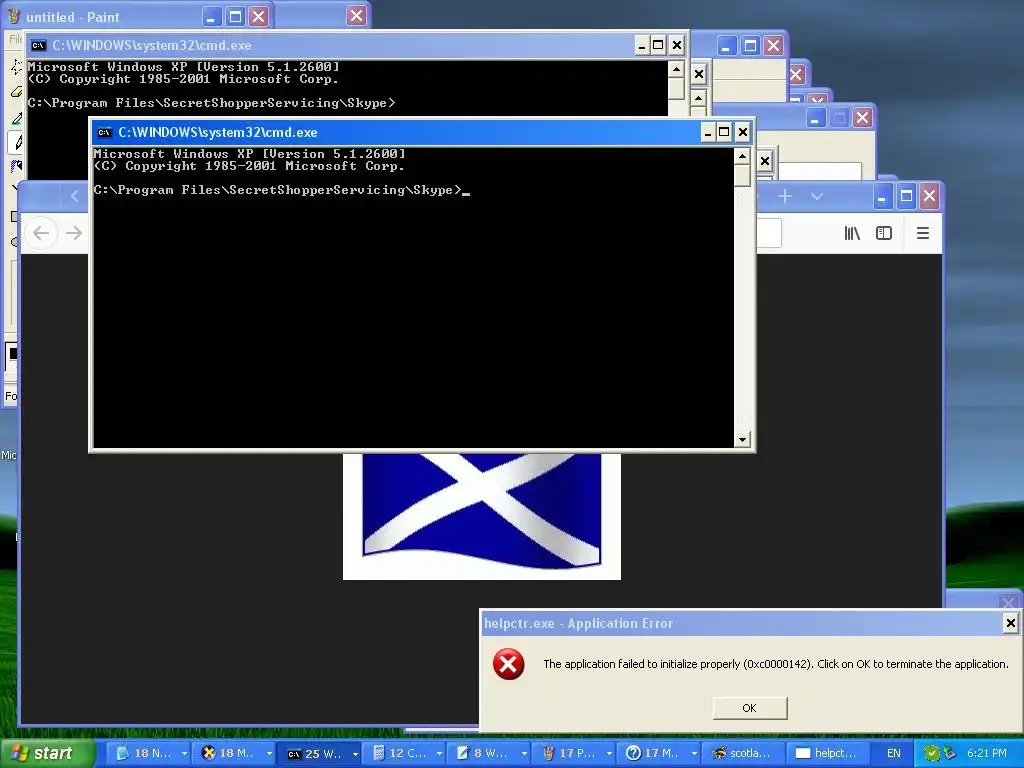Expand the '25 W..' taskbar group arrow
The height and width of the screenshot is (768, 1024).
click(x=355, y=754)
